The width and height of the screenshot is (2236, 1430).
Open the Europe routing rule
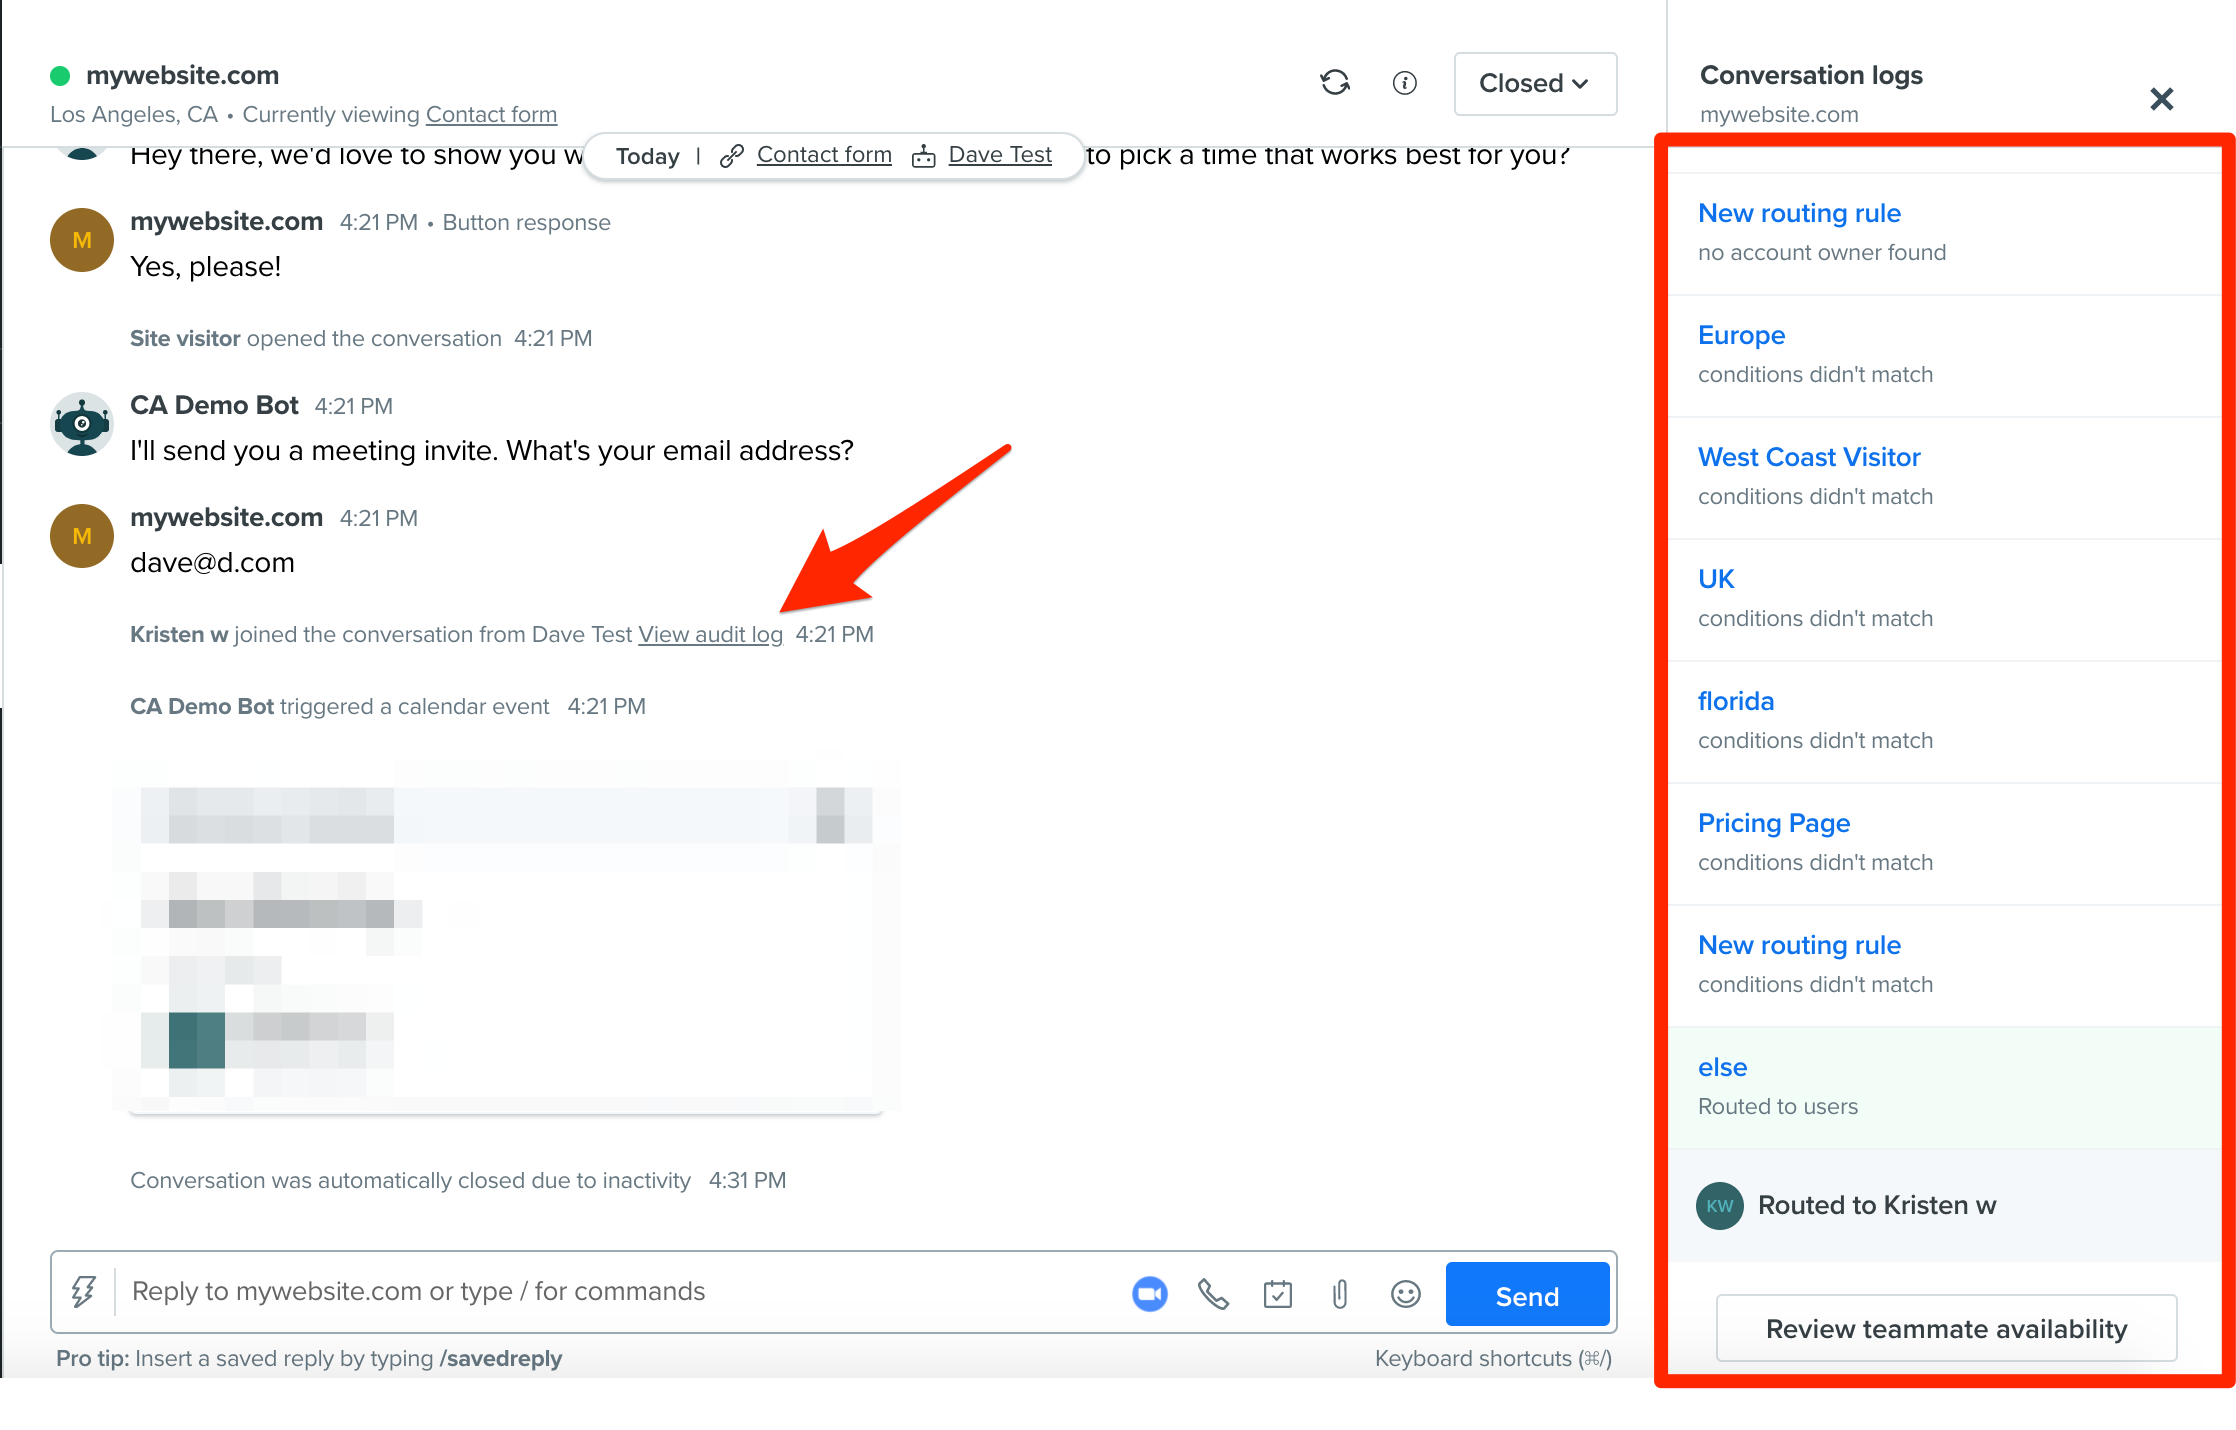[1741, 335]
